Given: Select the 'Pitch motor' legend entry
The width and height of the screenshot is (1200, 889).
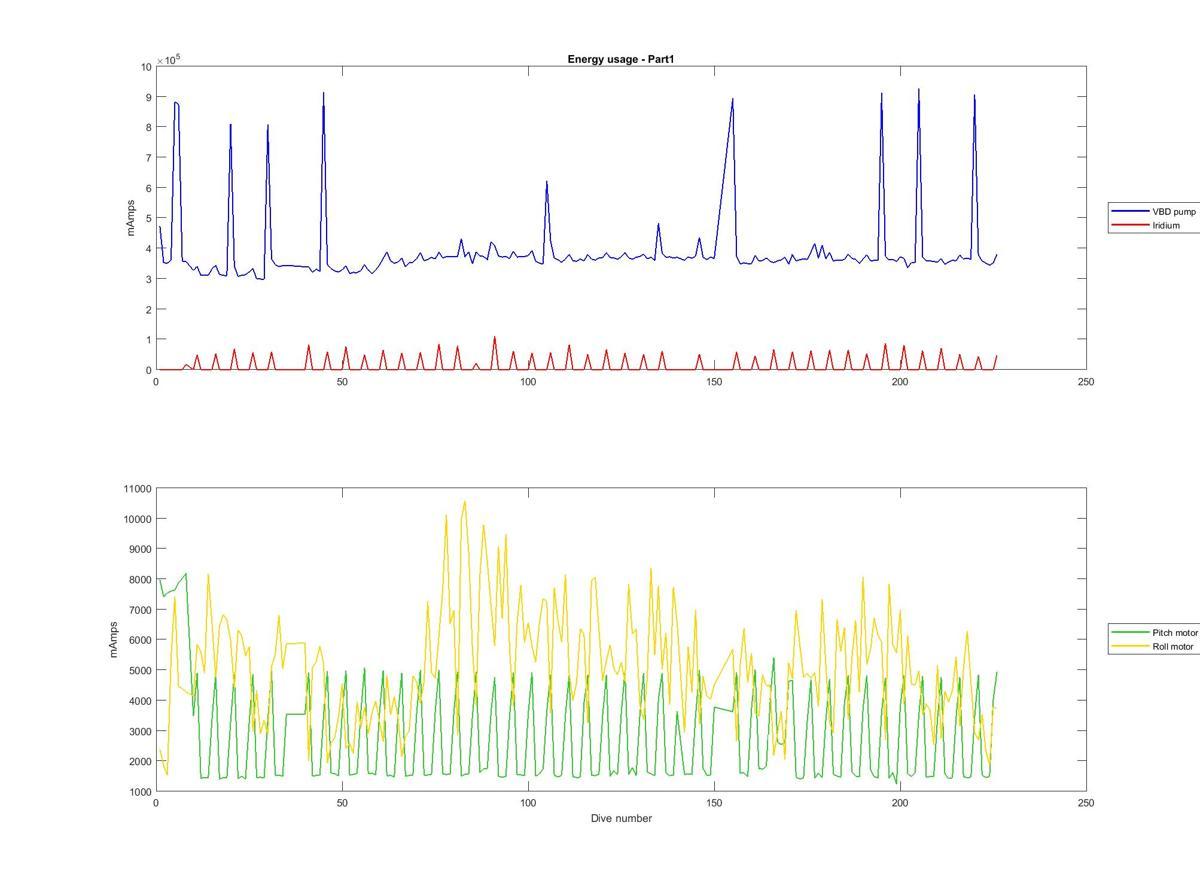Looking at the screenshot, I should 1175,633.
